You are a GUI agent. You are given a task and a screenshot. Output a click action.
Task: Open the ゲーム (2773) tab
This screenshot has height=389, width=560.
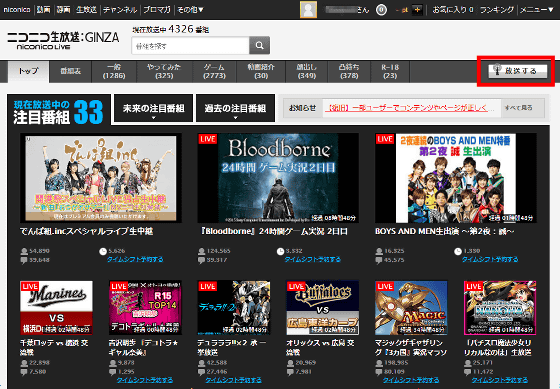click(x=214, y=71)
